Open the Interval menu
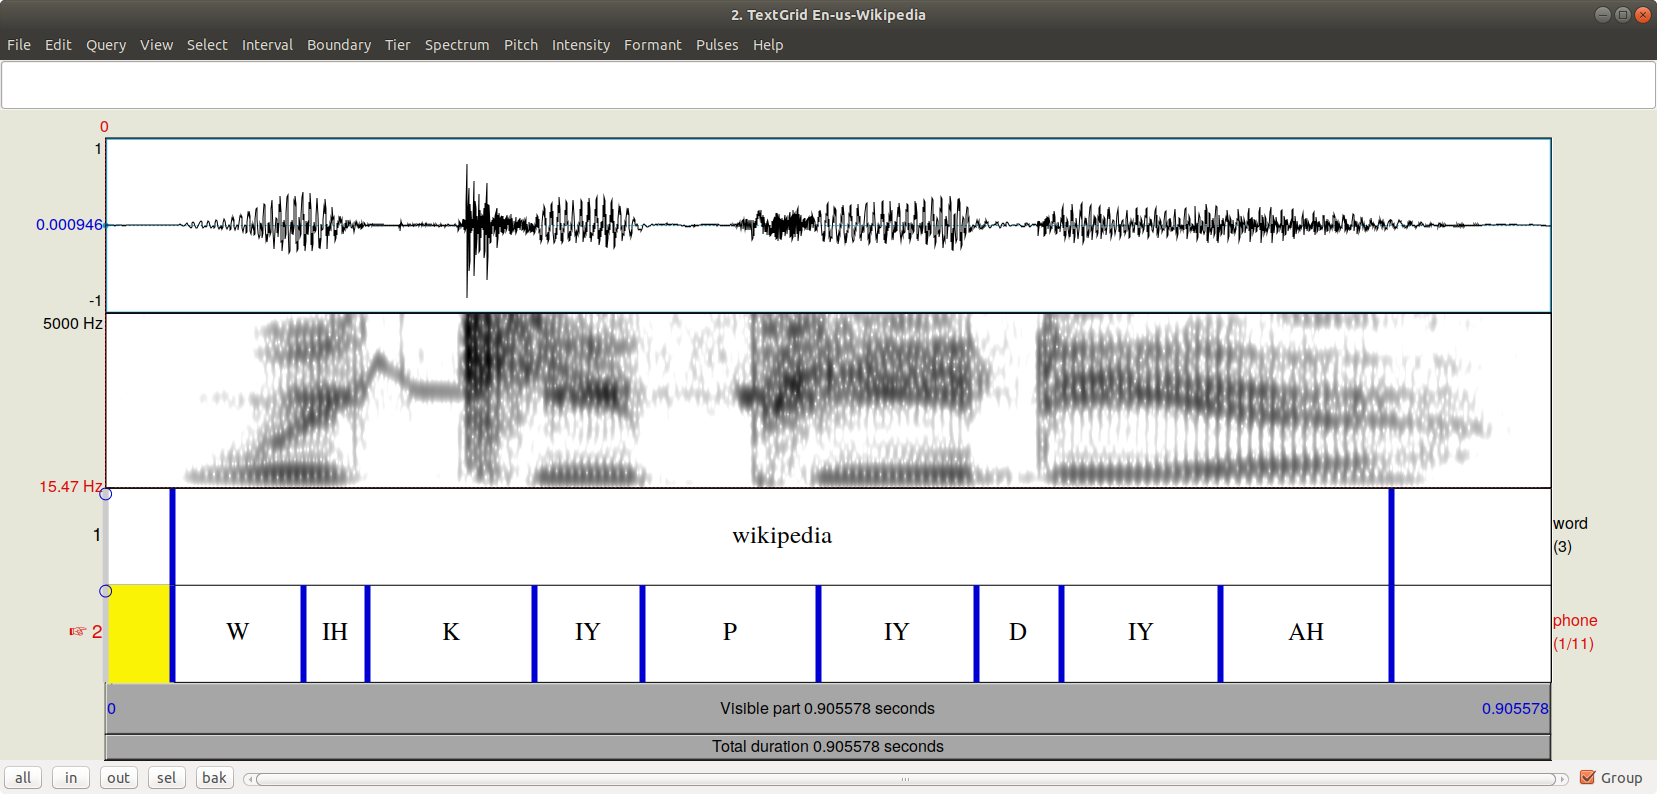The width and height of the screenshot is (1657, 794). coord(267,45)
